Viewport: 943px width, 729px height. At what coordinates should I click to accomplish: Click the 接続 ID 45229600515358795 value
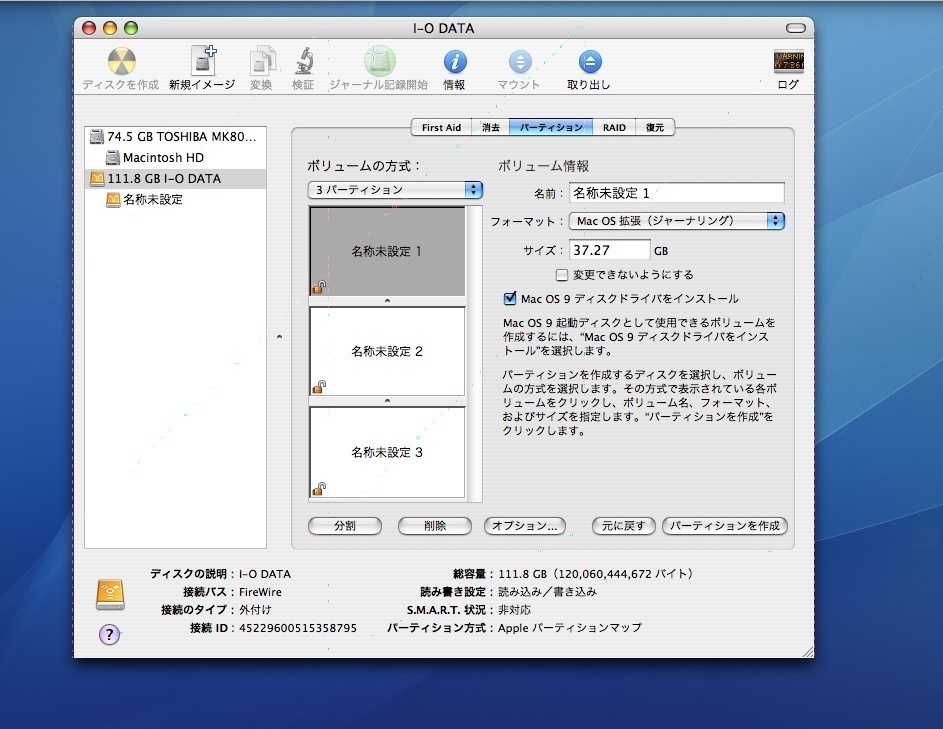tap(298, 628)
